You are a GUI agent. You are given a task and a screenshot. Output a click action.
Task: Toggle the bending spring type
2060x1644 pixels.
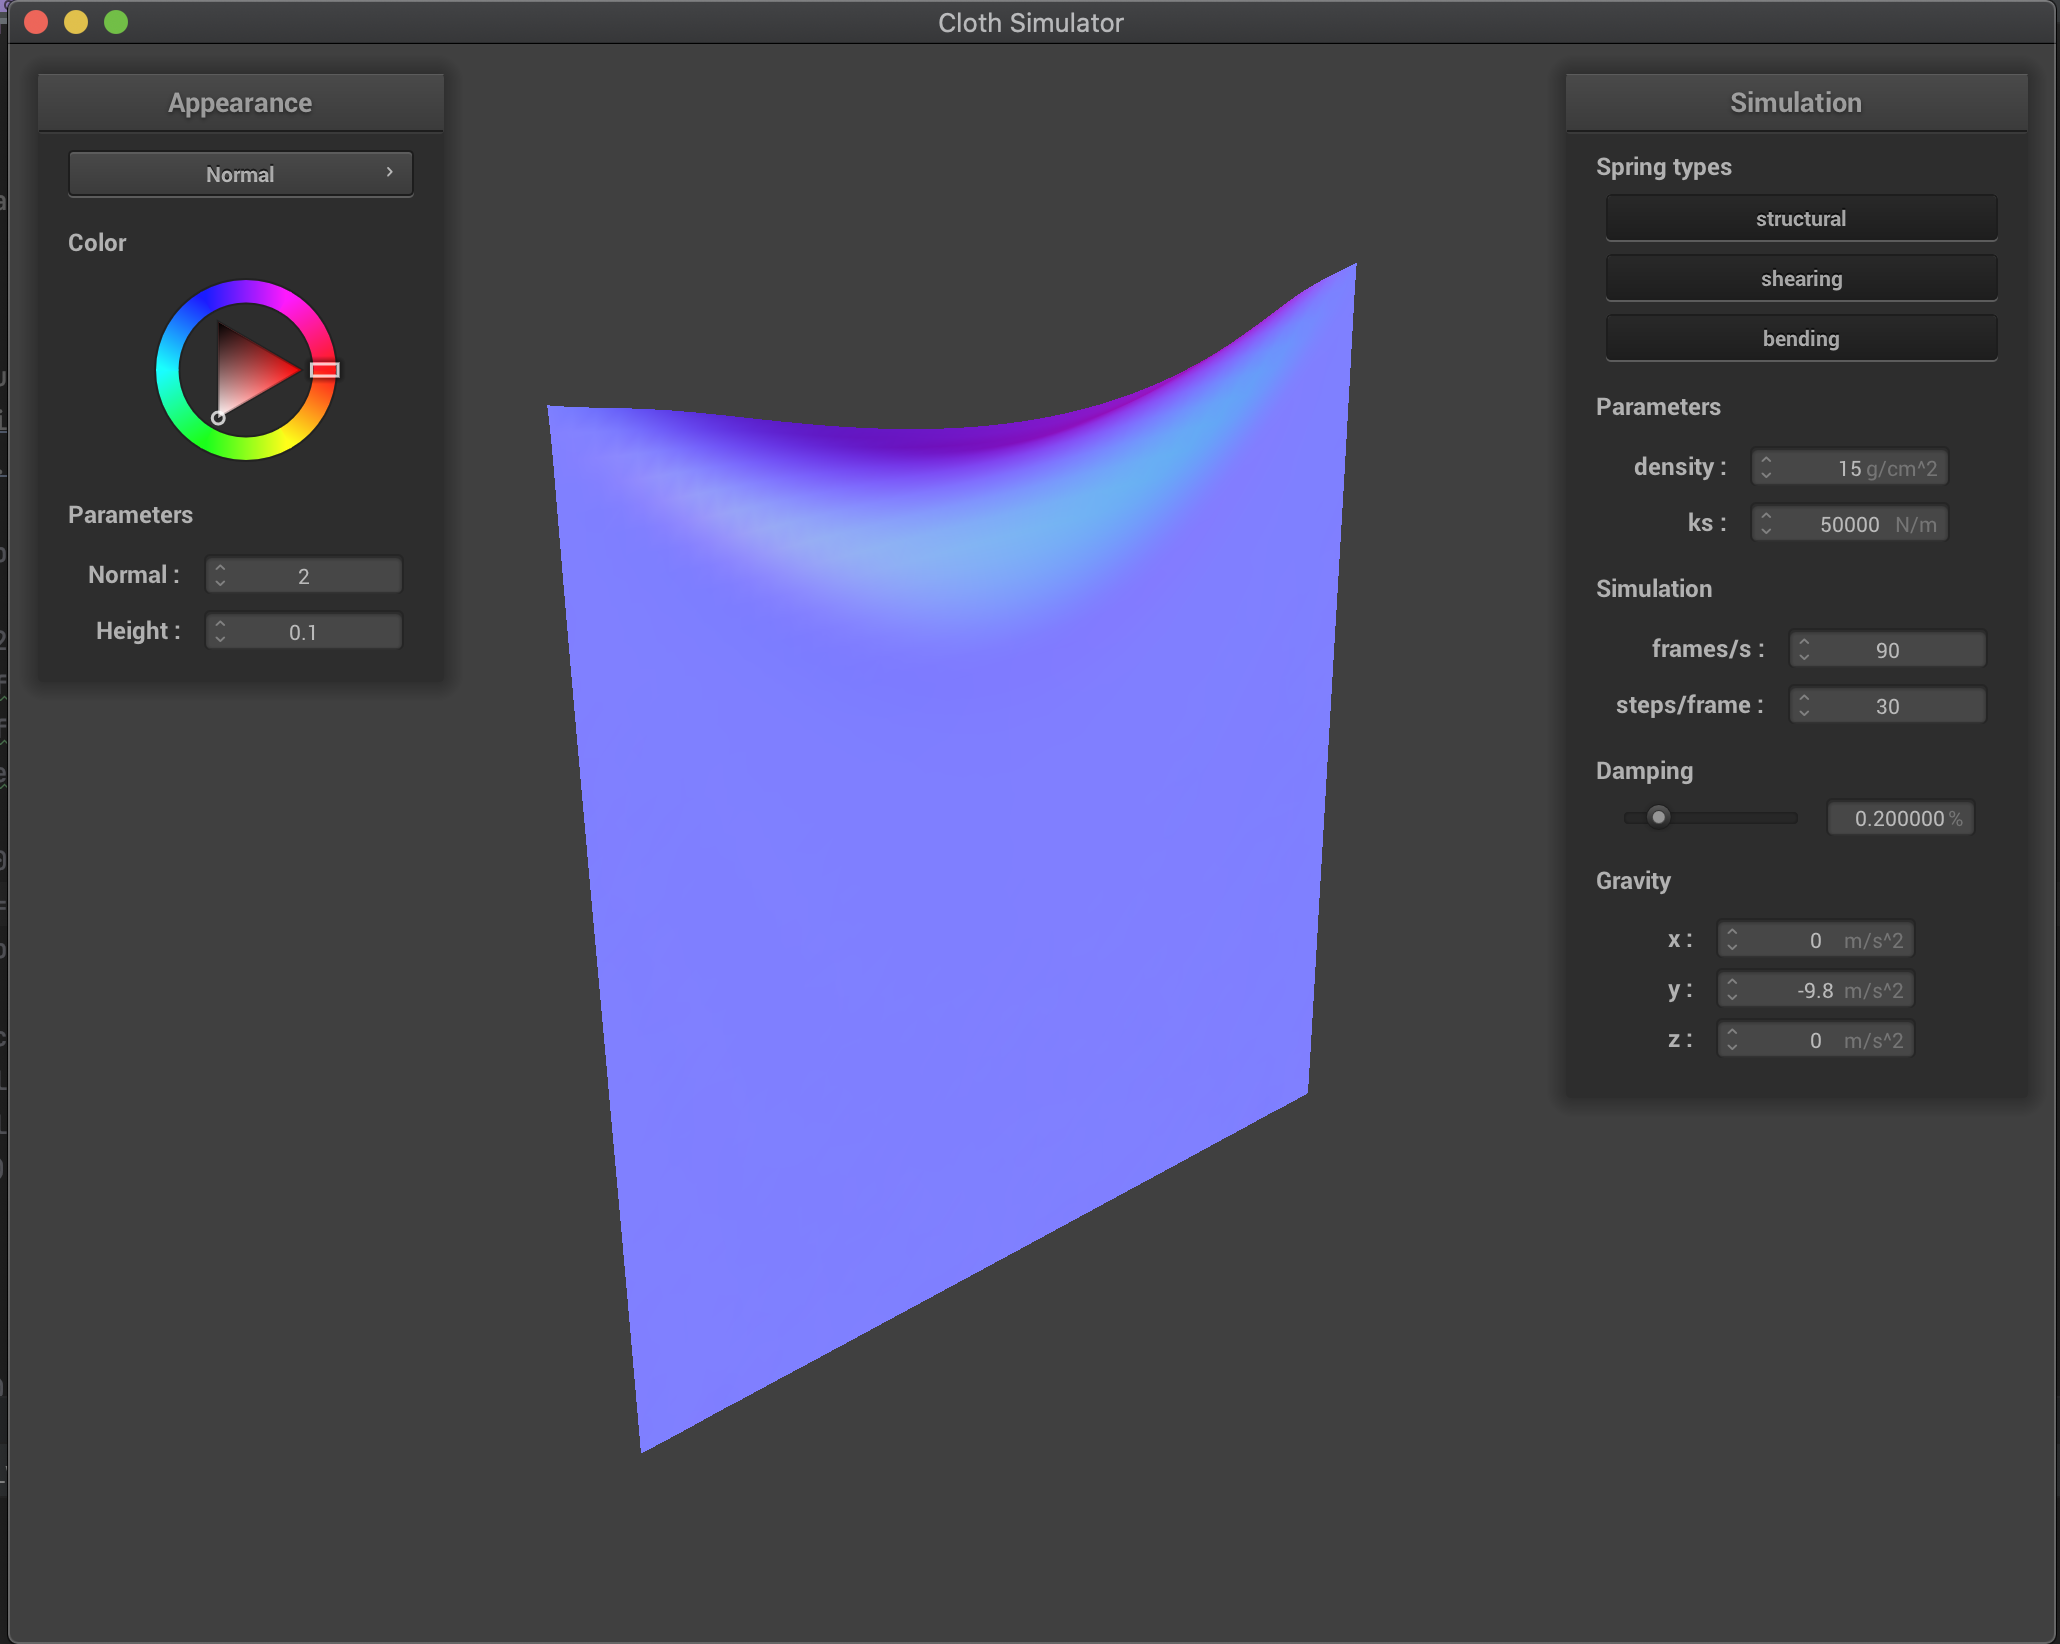point(1800,338)
